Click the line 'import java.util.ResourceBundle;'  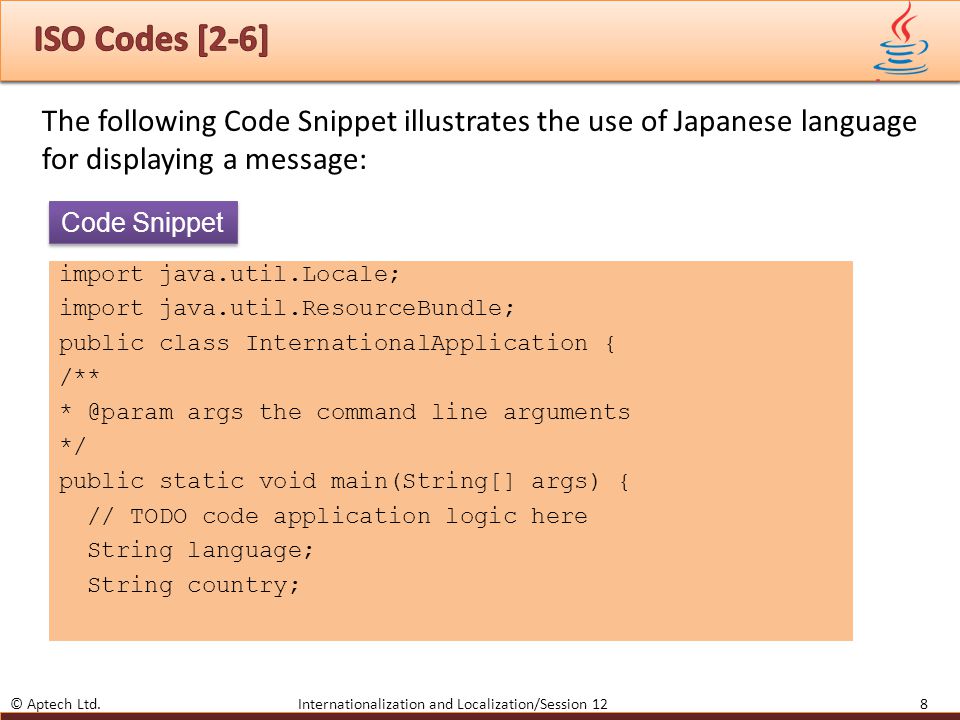(287, 308)
